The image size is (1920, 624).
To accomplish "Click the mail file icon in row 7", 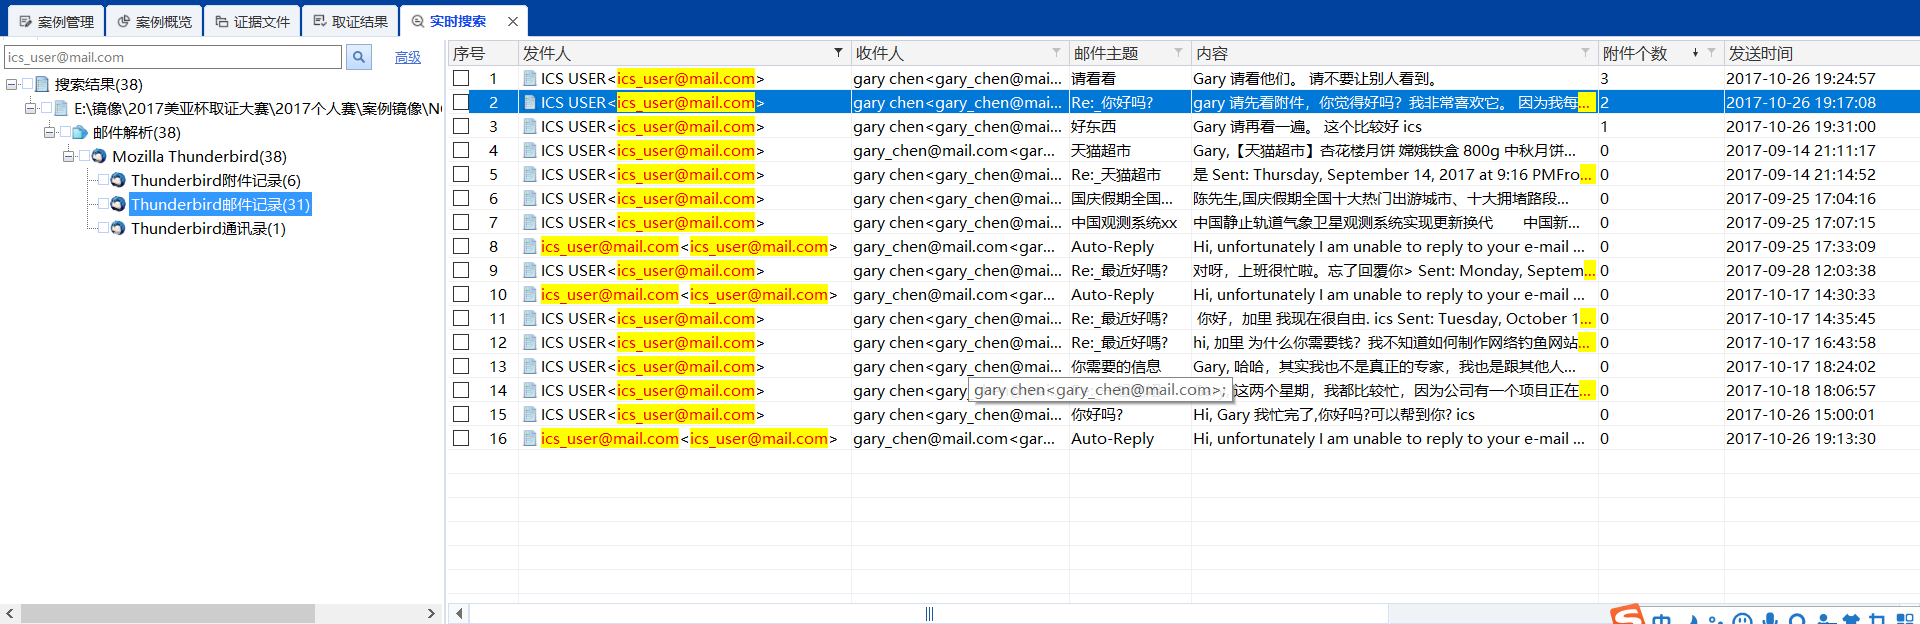I will point(530,222).
